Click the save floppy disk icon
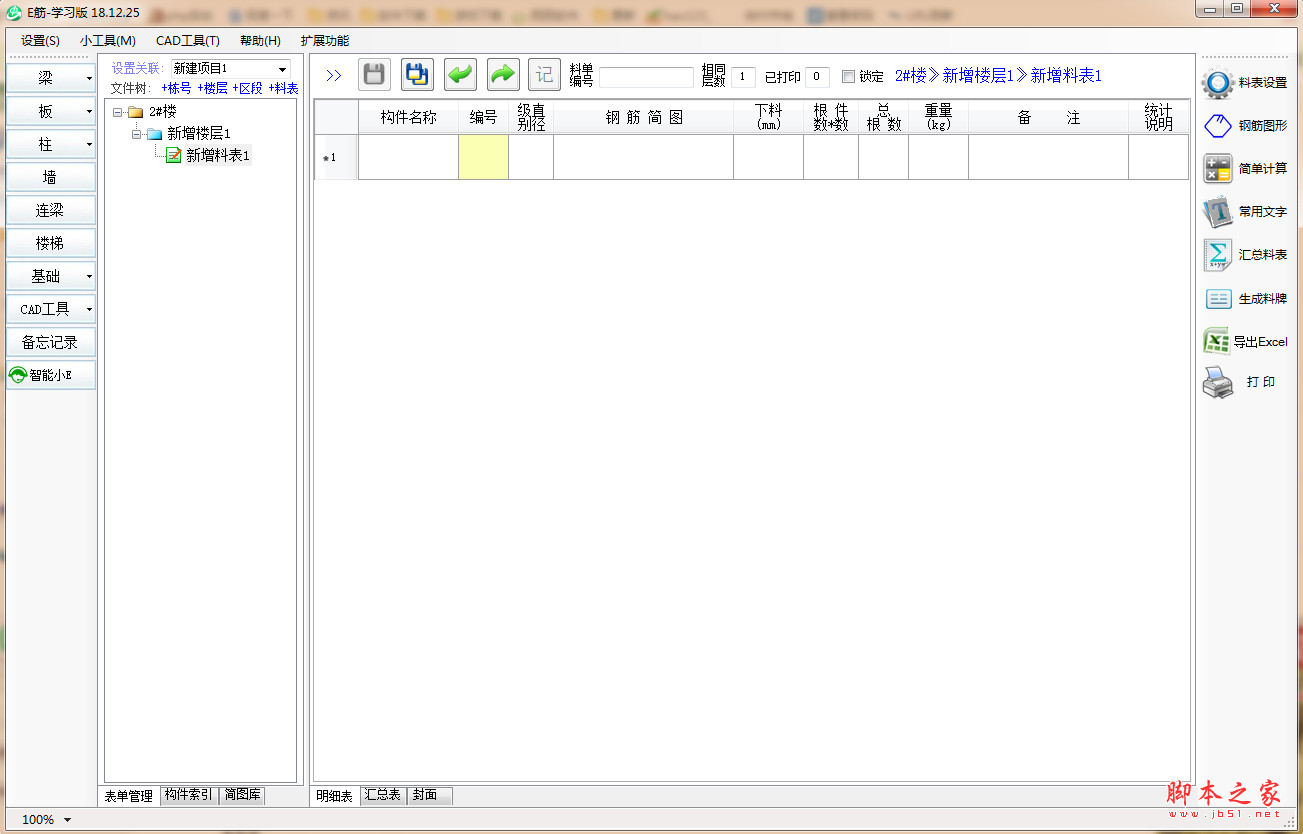The image size is (1303, 834). click(374, 75)
